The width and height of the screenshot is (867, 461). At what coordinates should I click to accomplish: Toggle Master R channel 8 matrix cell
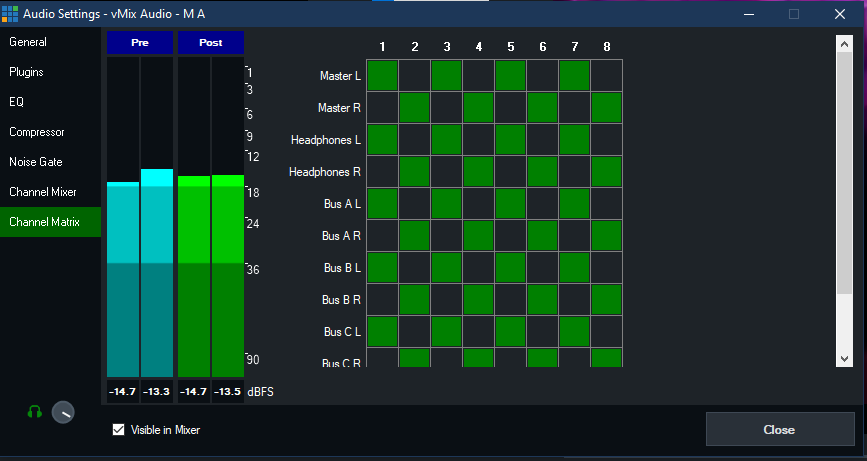click(606, 108)
